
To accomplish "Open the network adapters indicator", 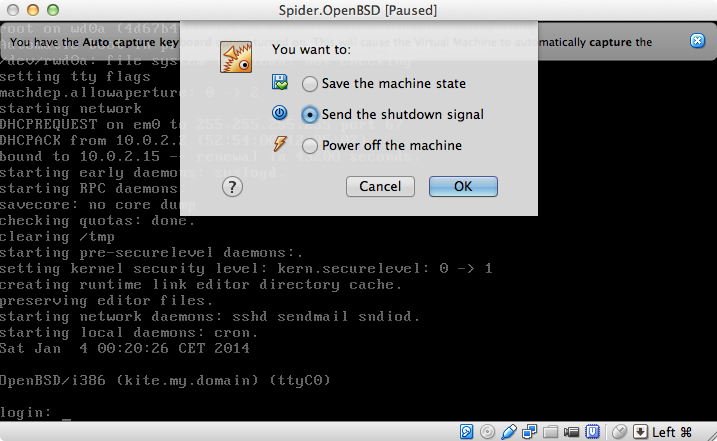I will [530, 432].
